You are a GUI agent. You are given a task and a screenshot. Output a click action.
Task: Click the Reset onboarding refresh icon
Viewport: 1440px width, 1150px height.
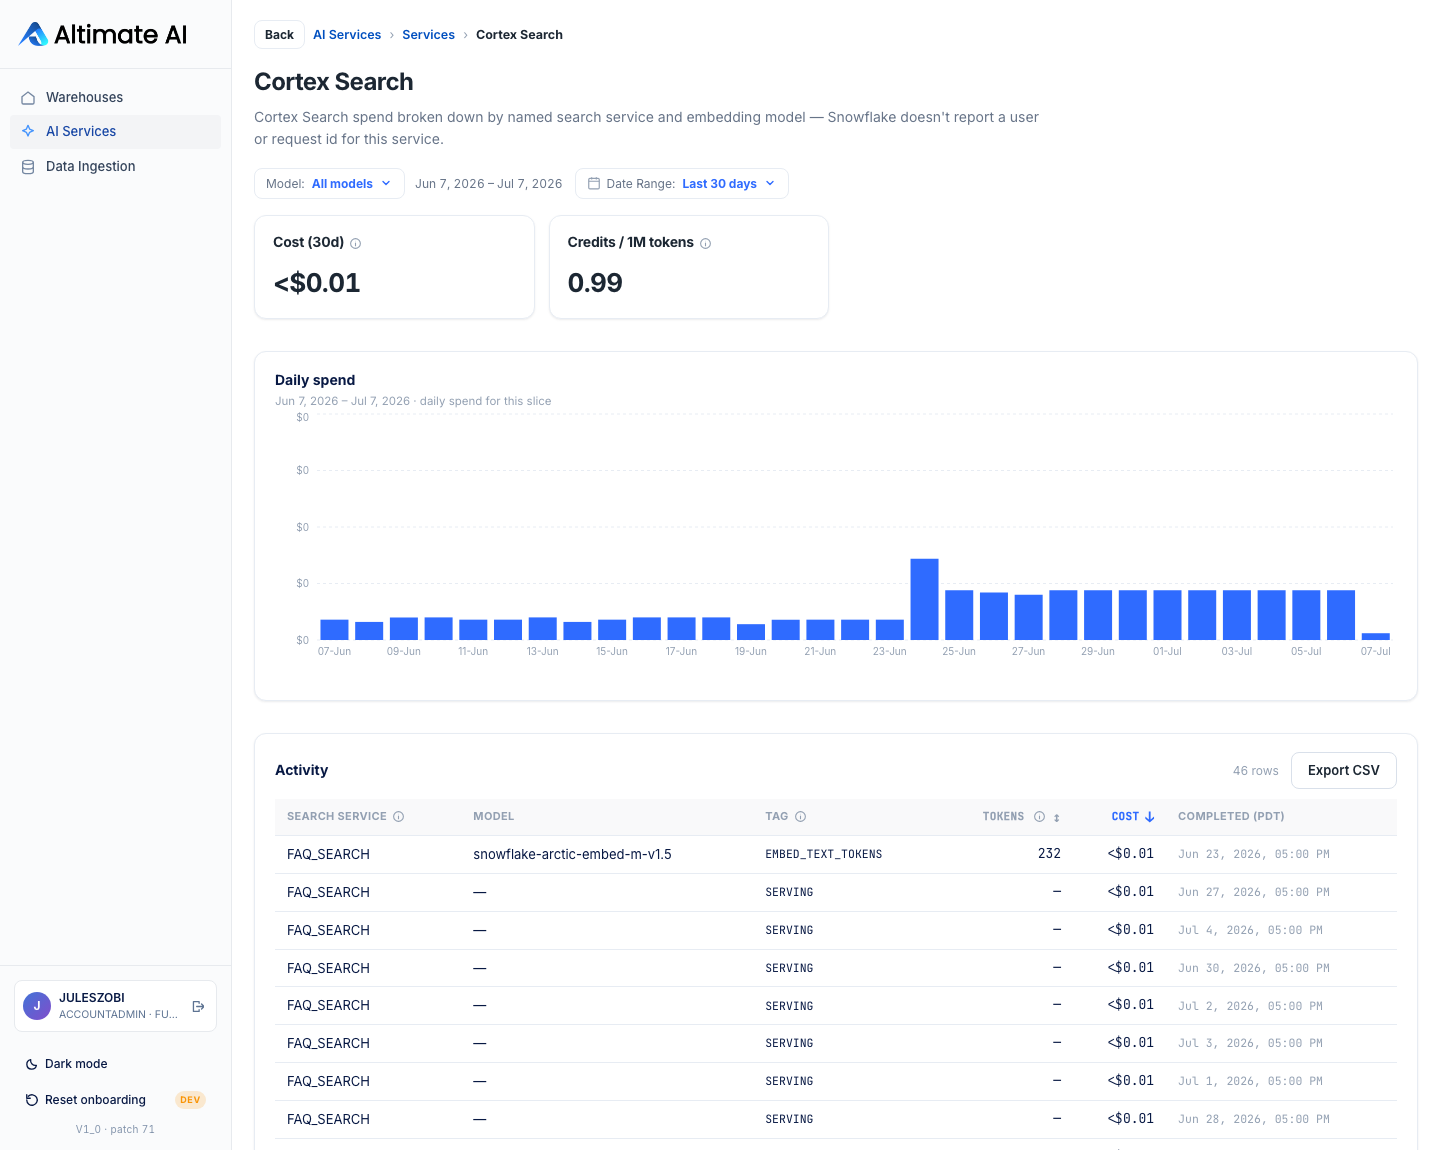pos(32,1100)
